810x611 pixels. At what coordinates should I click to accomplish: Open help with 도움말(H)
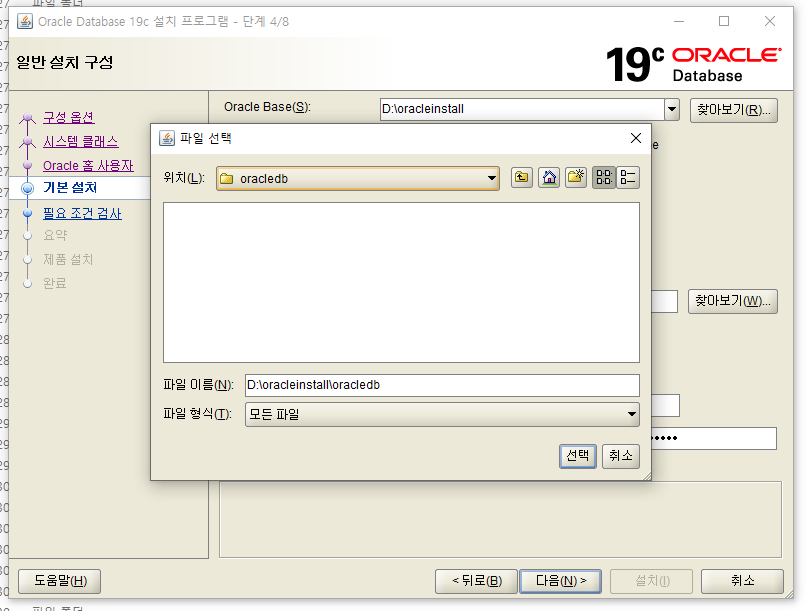[59, 581]
